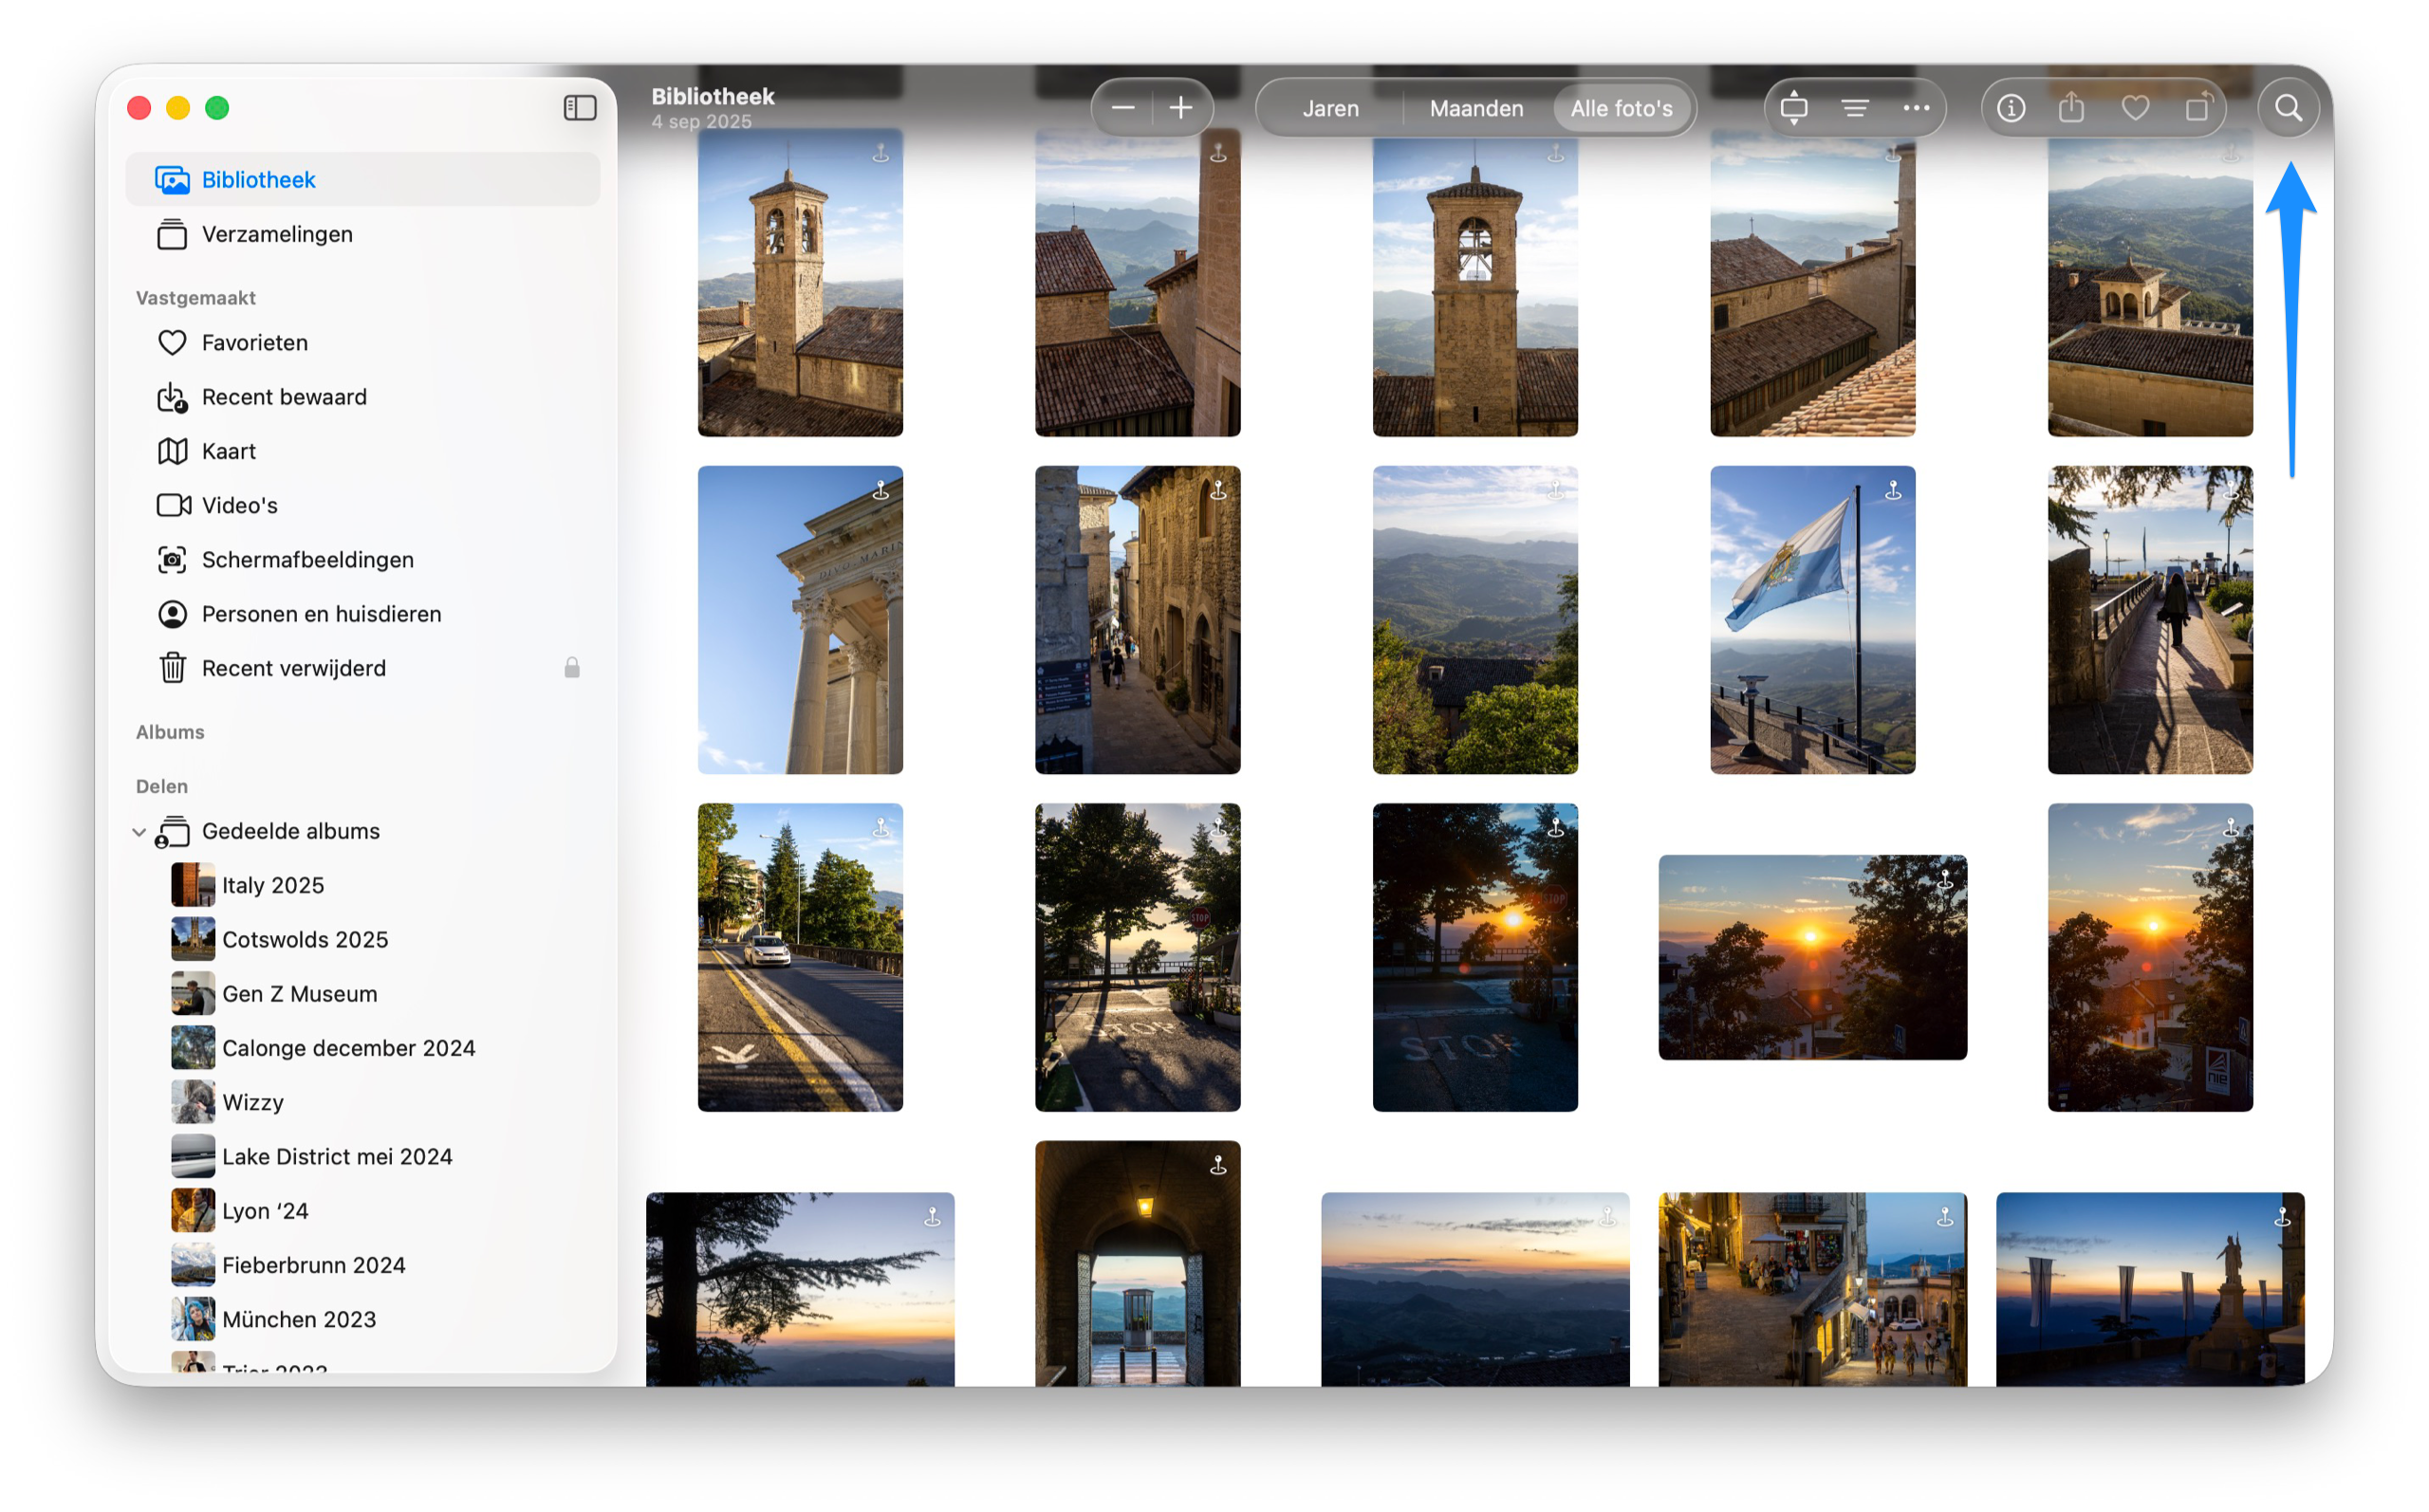The width and height of the screenshot is (2429, 1512).
Task: Select the Alle foto's view
Action: pos(1621,108)
